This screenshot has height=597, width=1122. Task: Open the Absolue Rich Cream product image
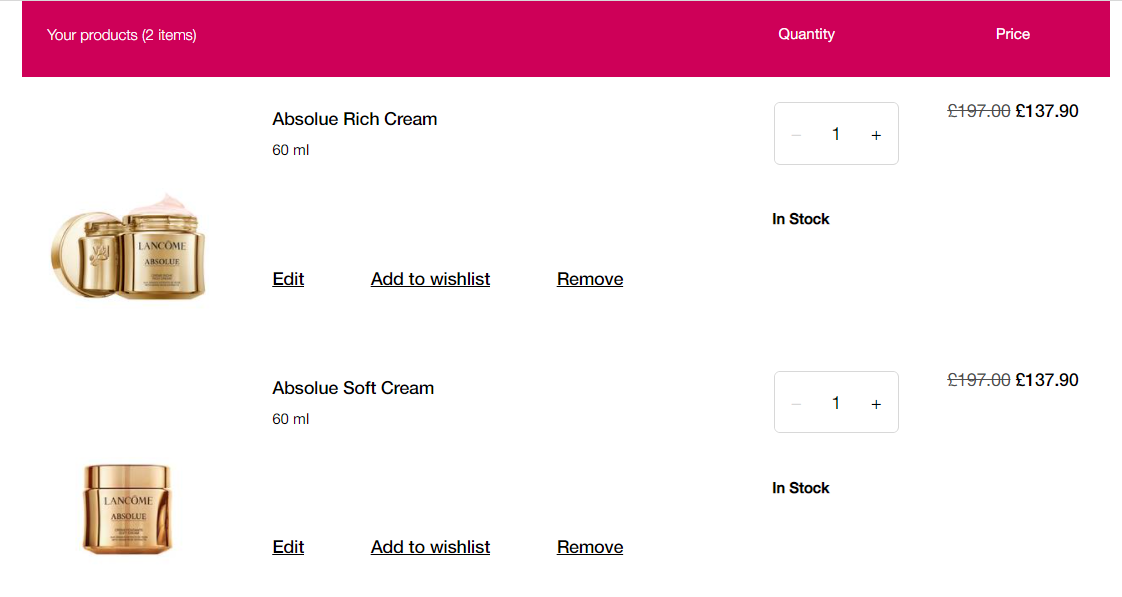[x=128, y=246]
